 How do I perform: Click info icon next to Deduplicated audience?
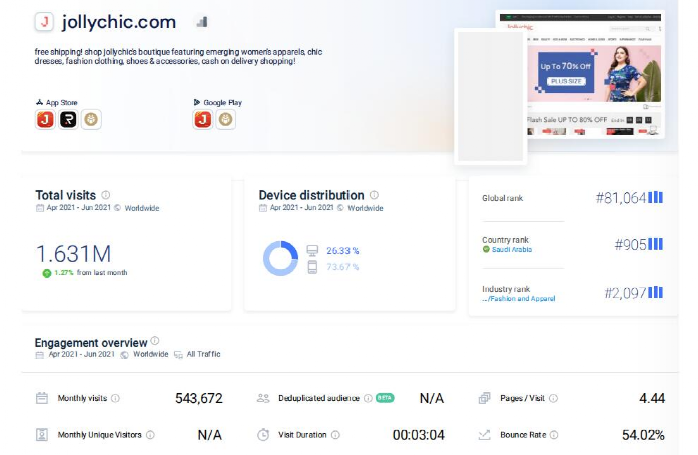pos(368,398)
